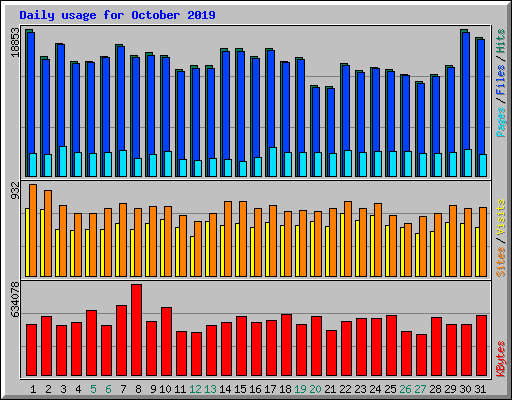Select the 'Visits' legend label
512x400 pixels.
pos(501,217)
